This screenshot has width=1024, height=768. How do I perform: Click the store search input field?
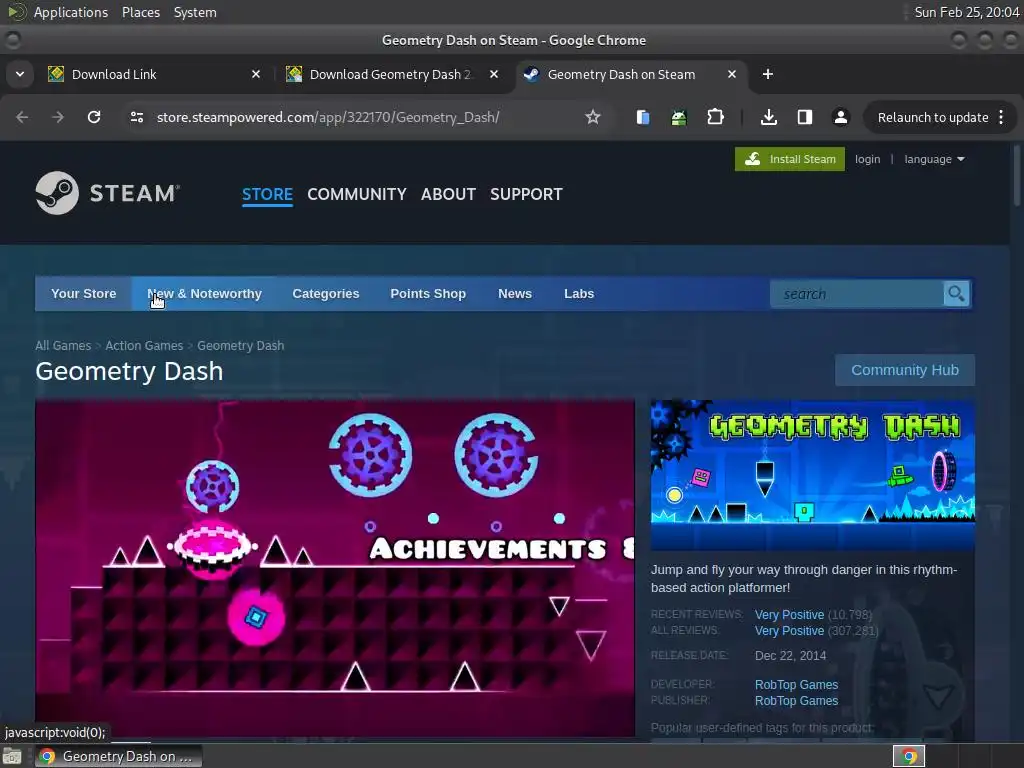pyautogui.click(x=857, y=294)
